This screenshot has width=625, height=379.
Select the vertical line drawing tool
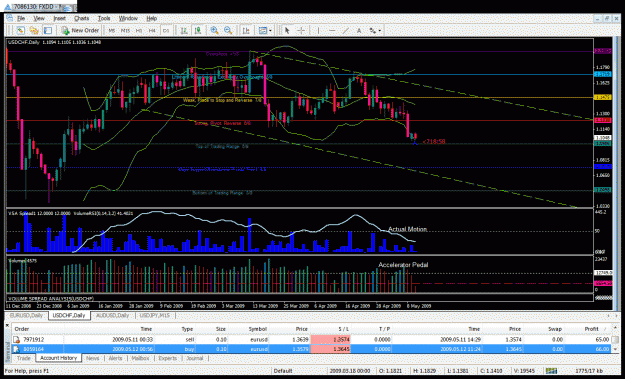318,30
